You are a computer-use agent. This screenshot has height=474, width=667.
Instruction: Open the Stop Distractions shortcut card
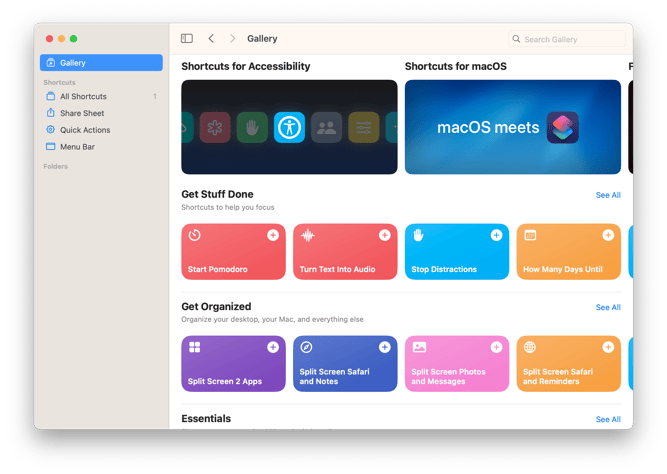point(457,251)
